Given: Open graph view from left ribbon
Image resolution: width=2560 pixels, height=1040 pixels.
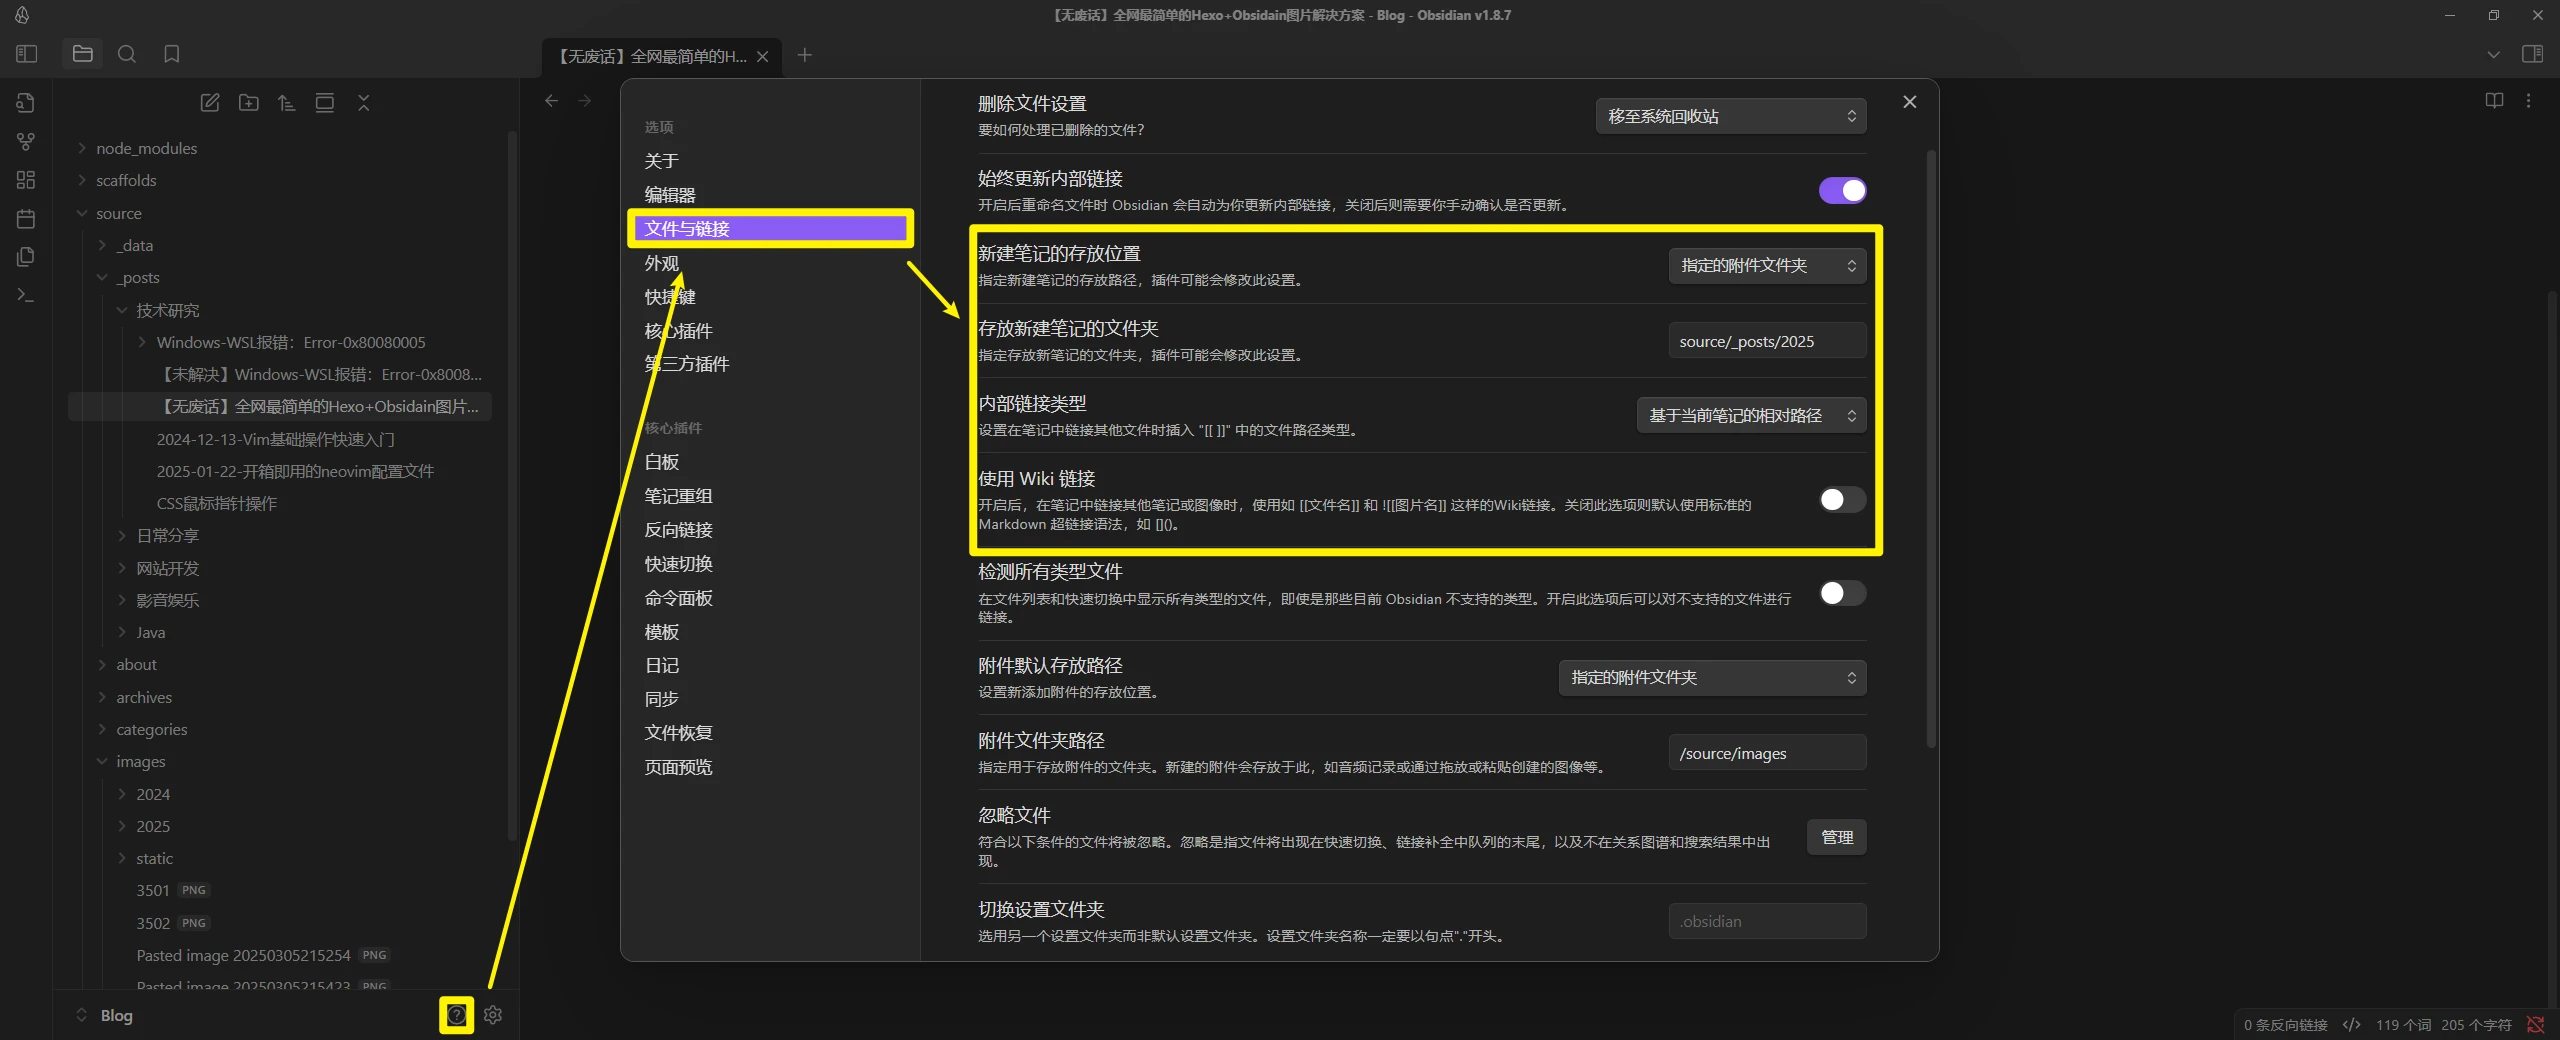Looking at the screenshot, I should pyautogui.click(x=26, y=142).
